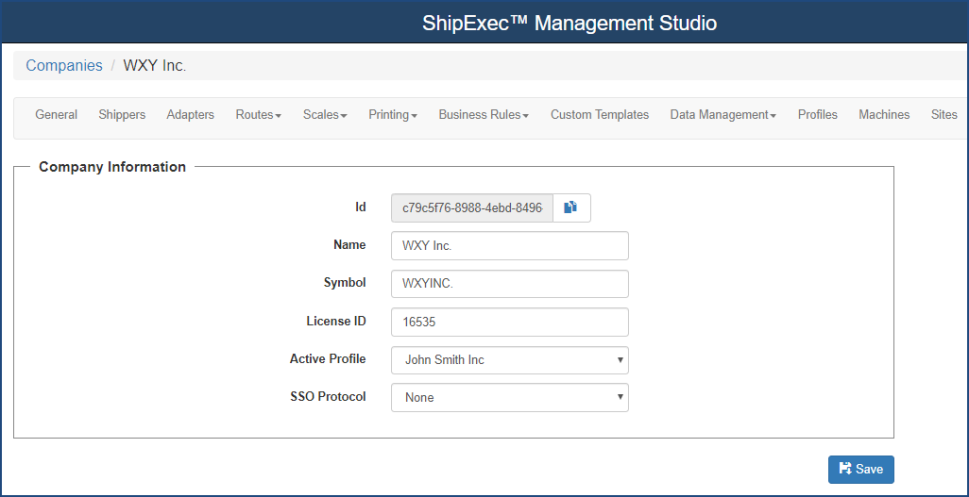Go to the Shippers tab
Image resolution: width=969 pixels, height=497 pixels.
pos(122,115)
